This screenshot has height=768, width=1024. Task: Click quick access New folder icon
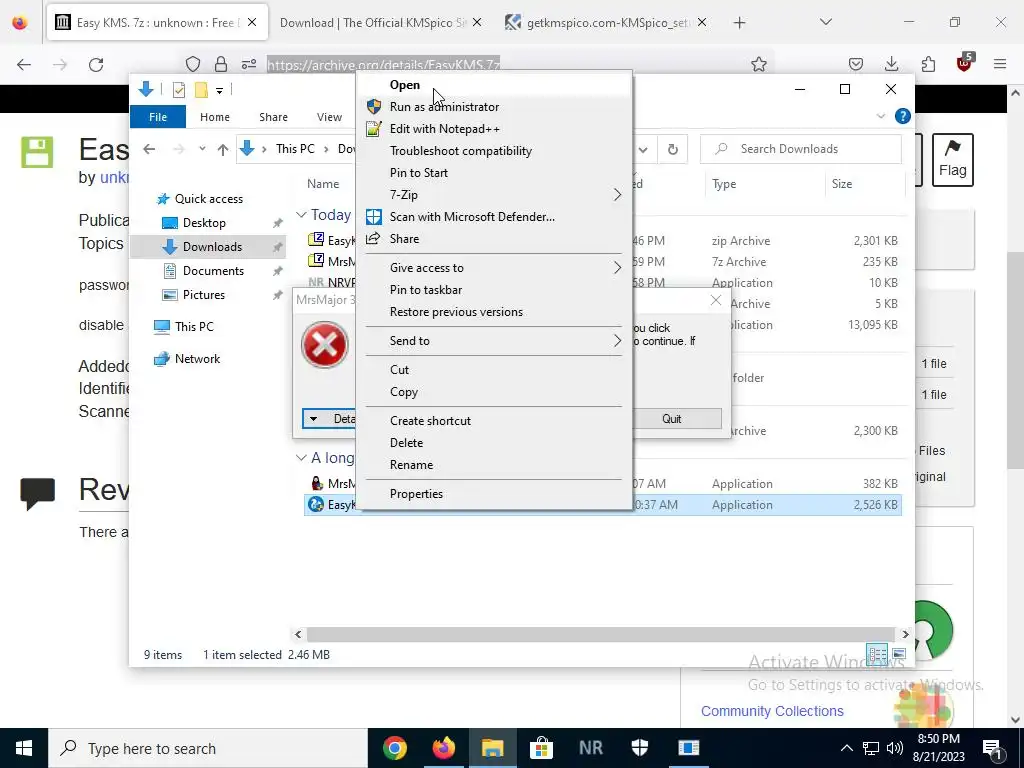pos(201,90)
